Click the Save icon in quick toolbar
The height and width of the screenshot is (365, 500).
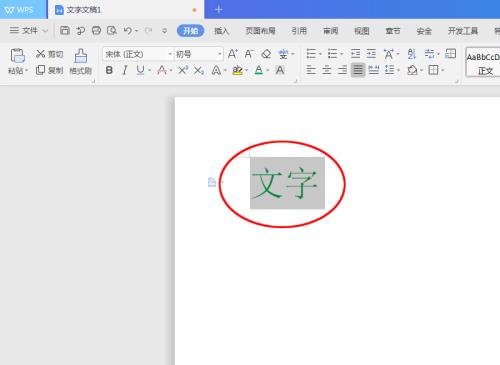[65, 31]
